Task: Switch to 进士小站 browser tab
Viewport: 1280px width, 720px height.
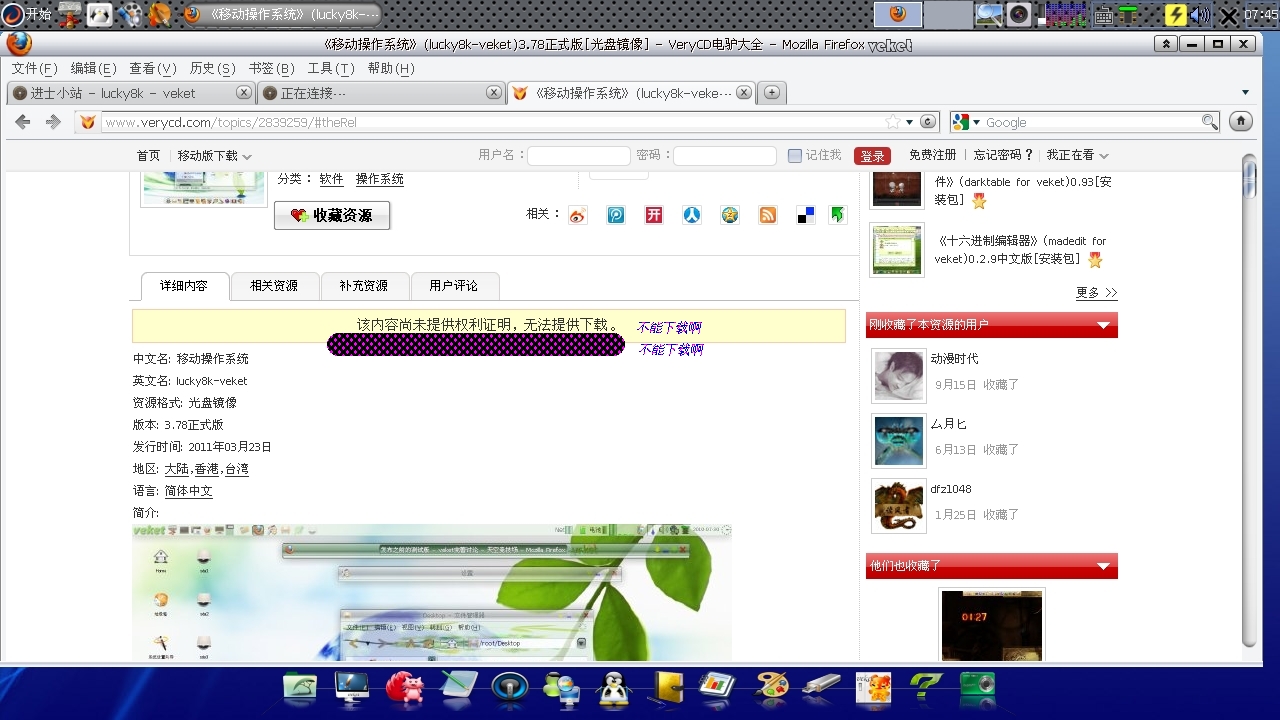Action: (131, 93)
